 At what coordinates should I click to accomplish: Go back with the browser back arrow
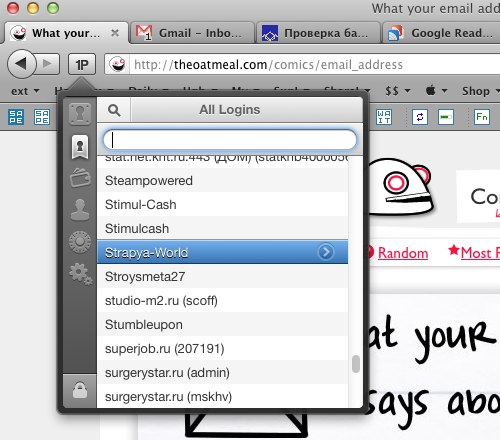(x=22, y=64)
